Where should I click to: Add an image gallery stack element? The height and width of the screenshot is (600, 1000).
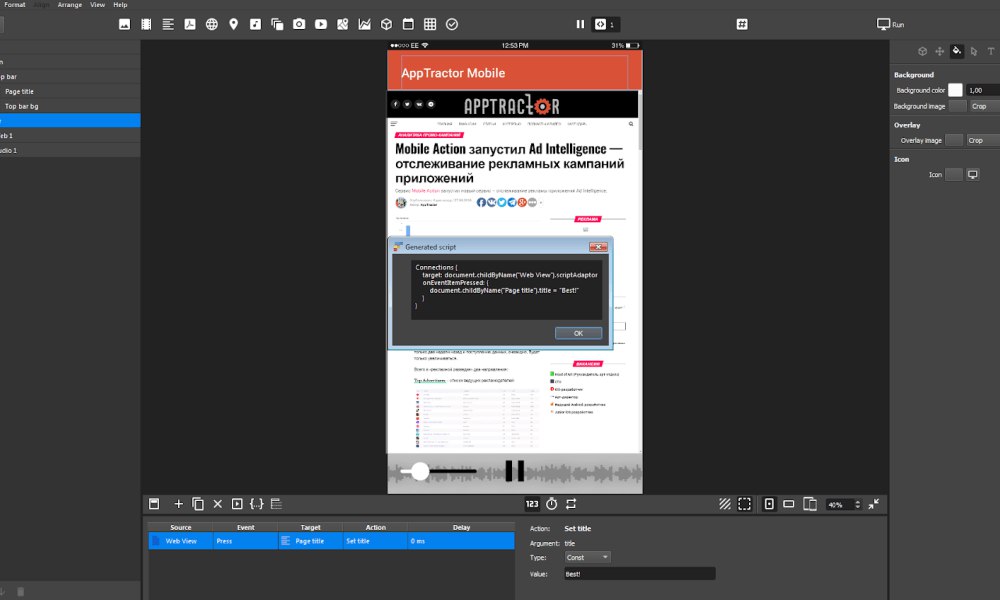pos(277,24)
